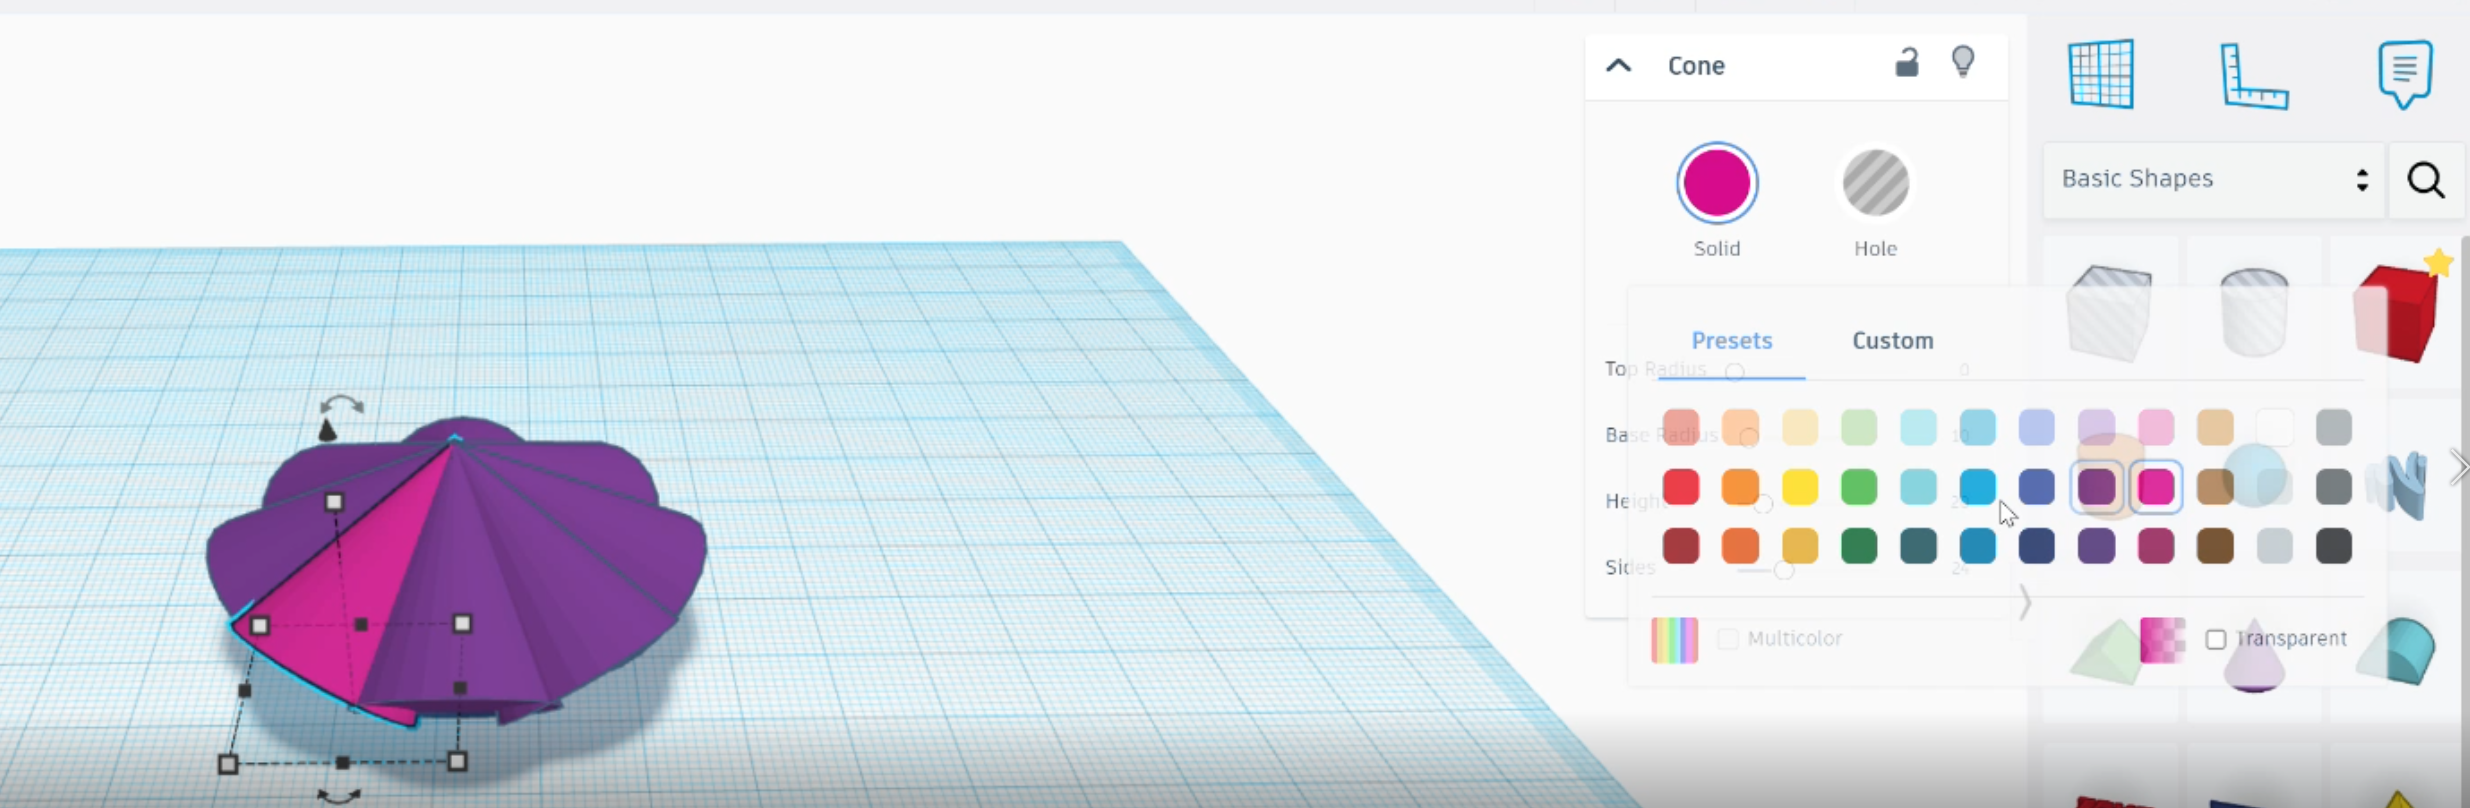Pick the dark brown swatch
Viewport: 2470px width, 808px height.
(x=2215, y=546)
